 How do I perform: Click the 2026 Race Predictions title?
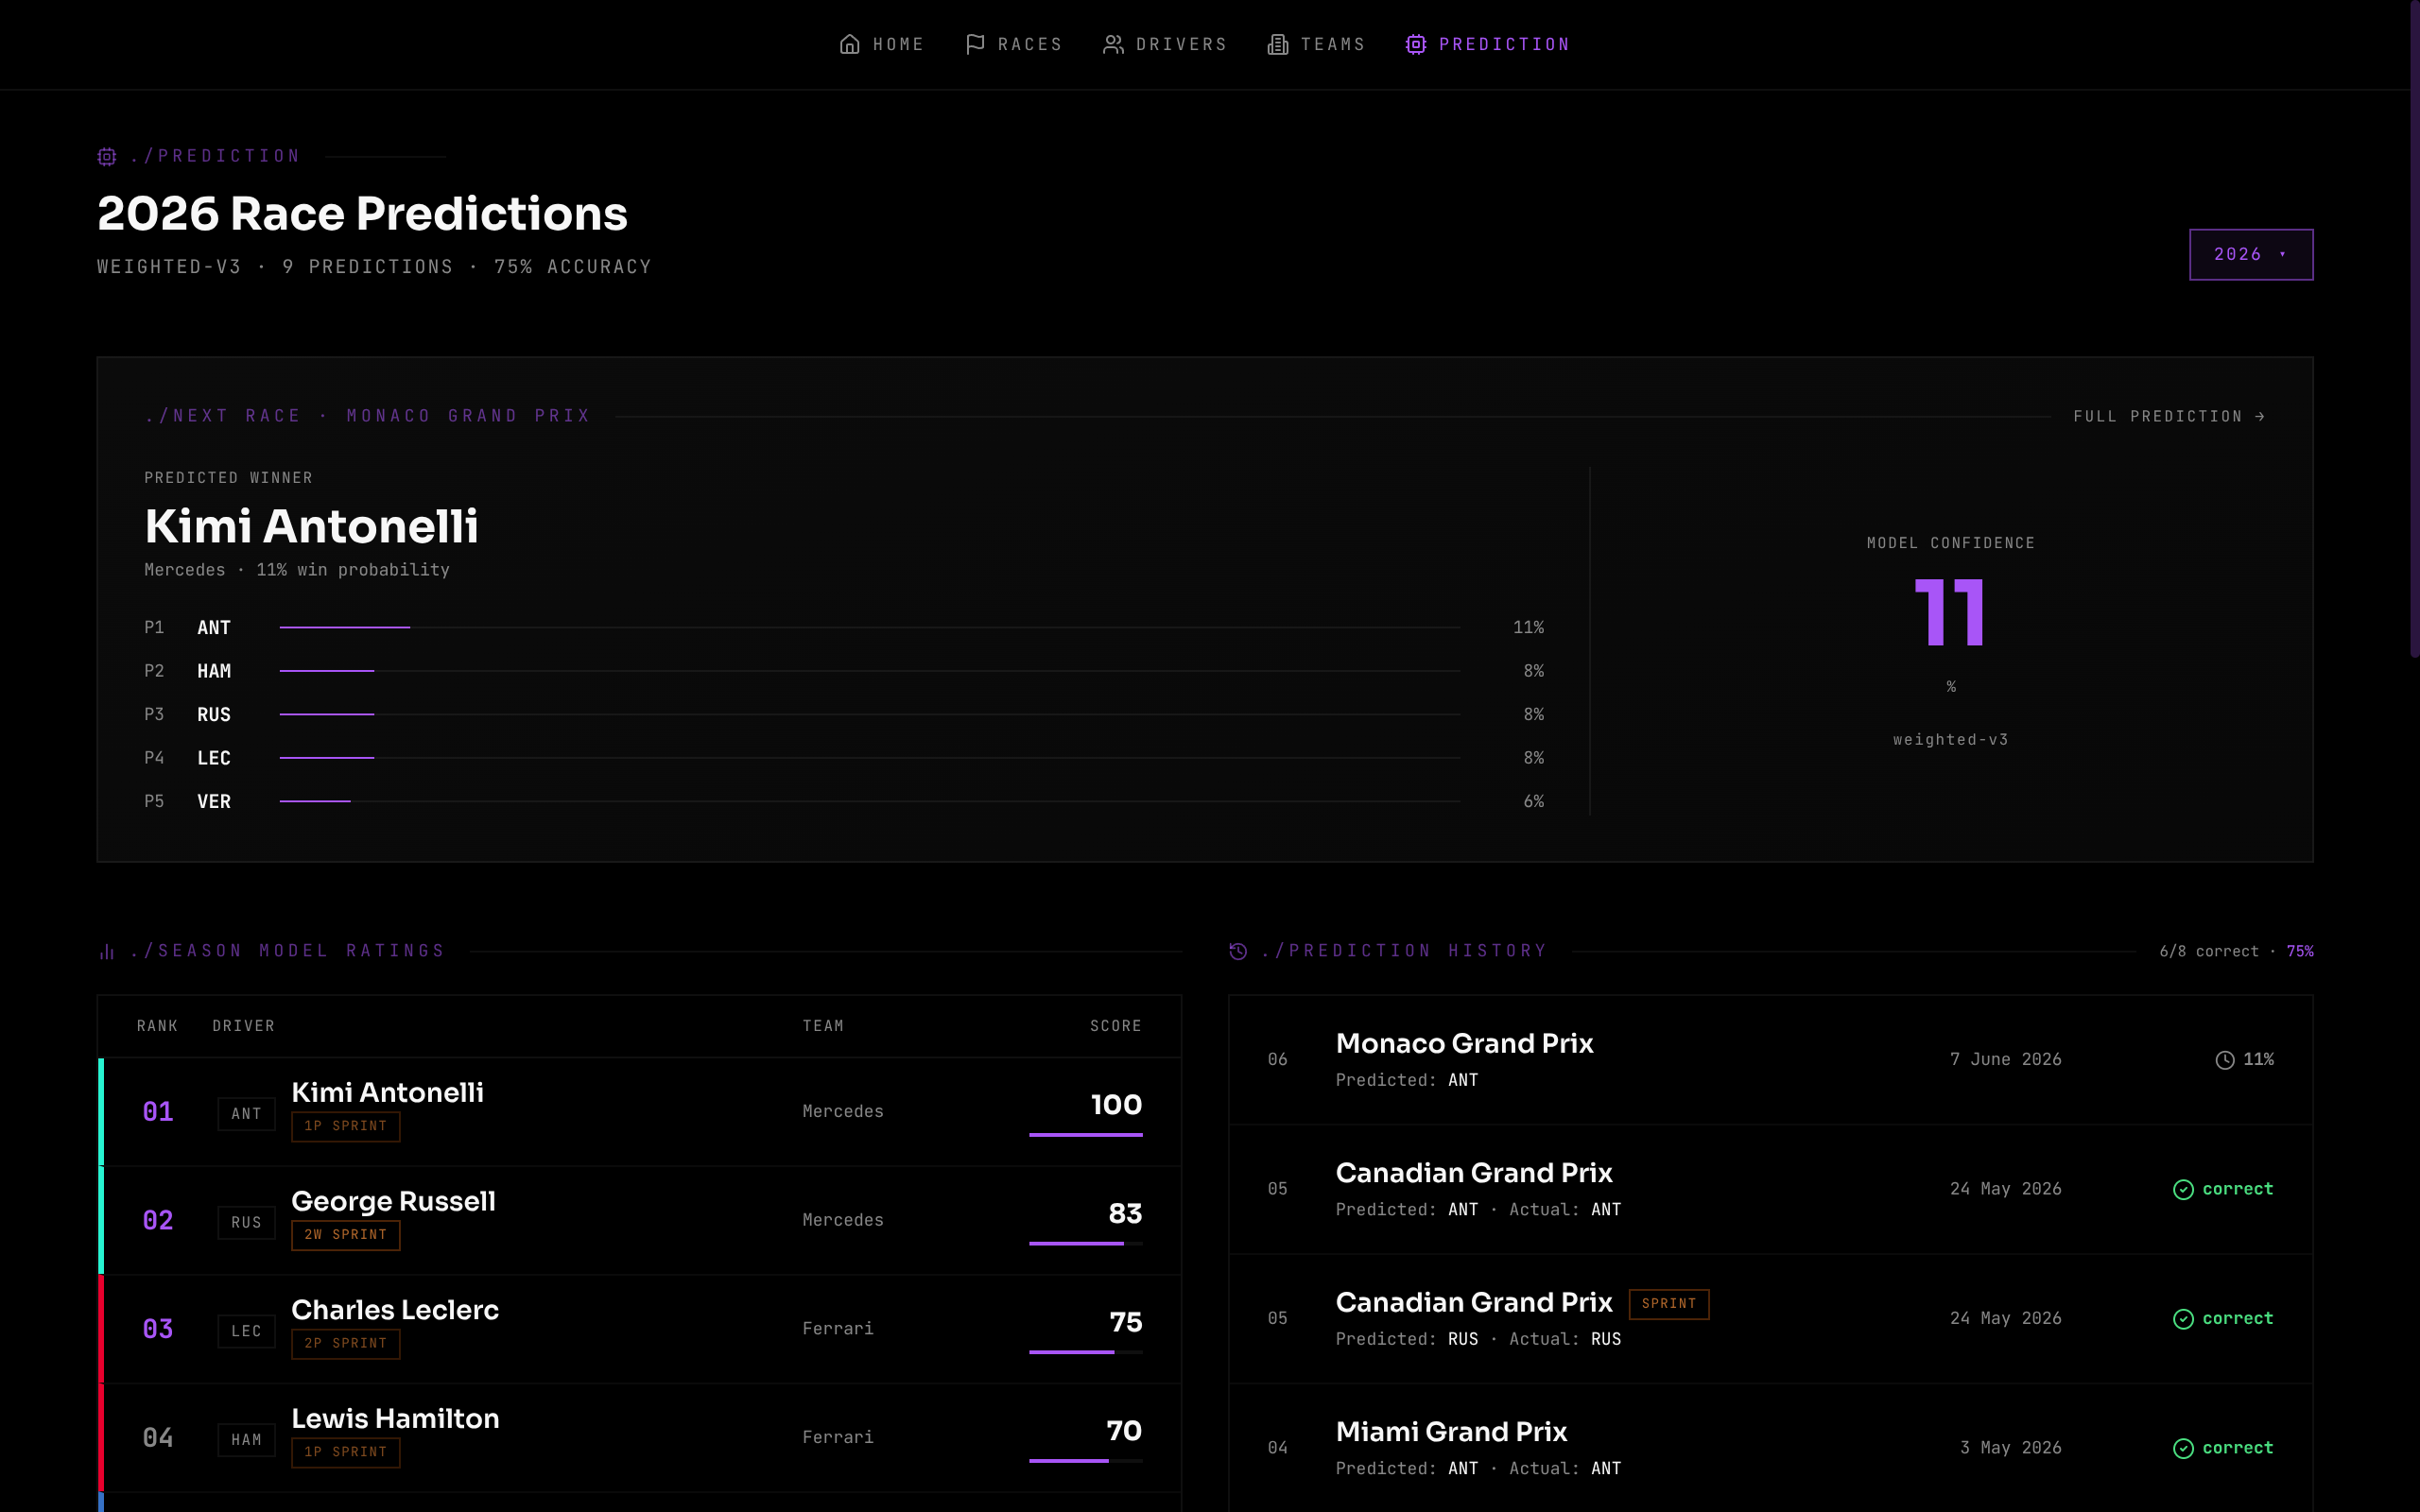coord(362,214)
